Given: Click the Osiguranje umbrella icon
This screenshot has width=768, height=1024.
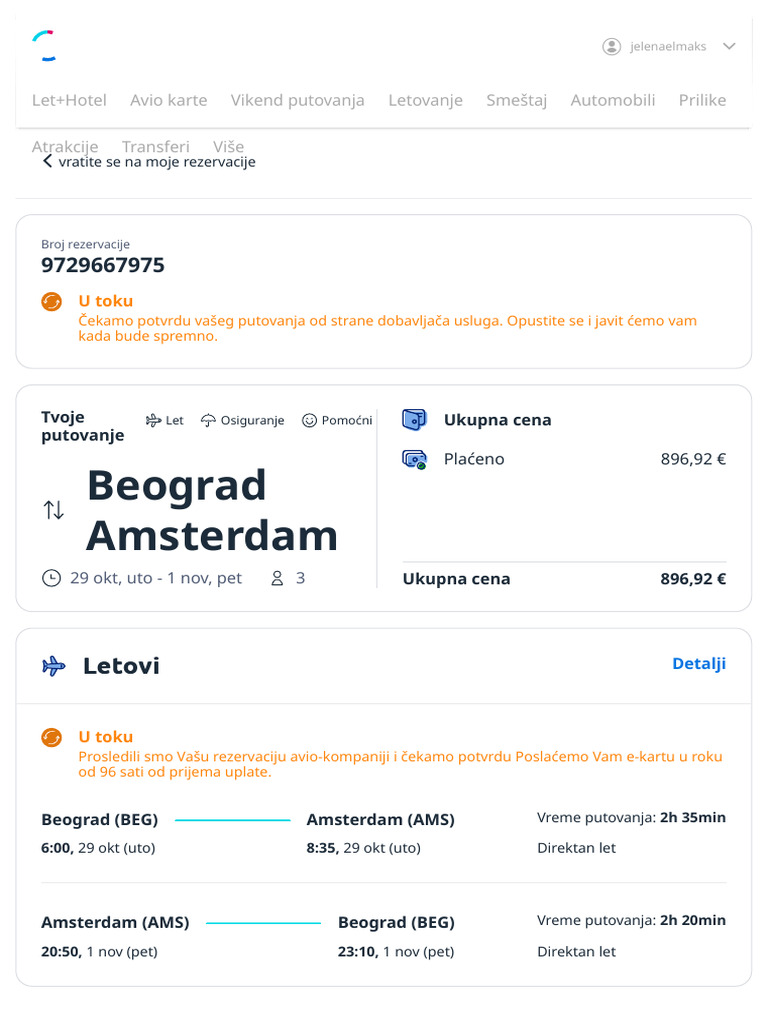Looking at the screenshot, I should click(208, 421).
